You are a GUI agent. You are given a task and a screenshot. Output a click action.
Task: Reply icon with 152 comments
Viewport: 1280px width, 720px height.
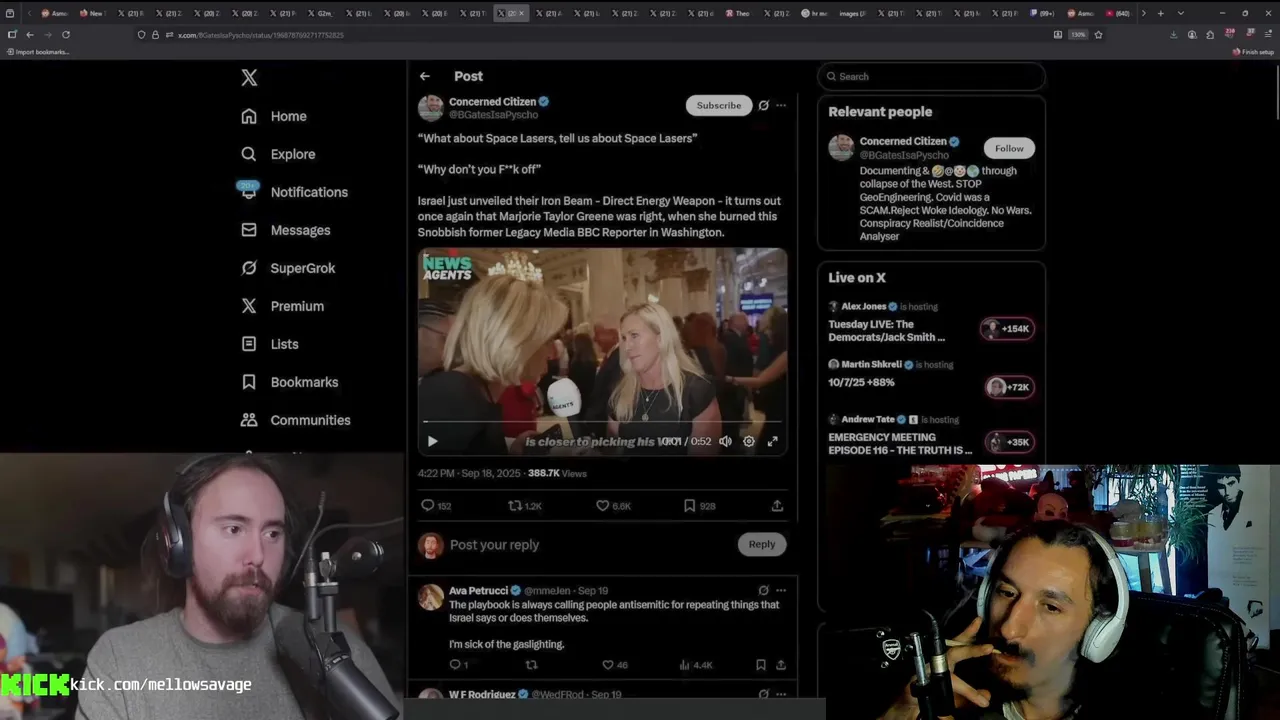coord(436,506)
